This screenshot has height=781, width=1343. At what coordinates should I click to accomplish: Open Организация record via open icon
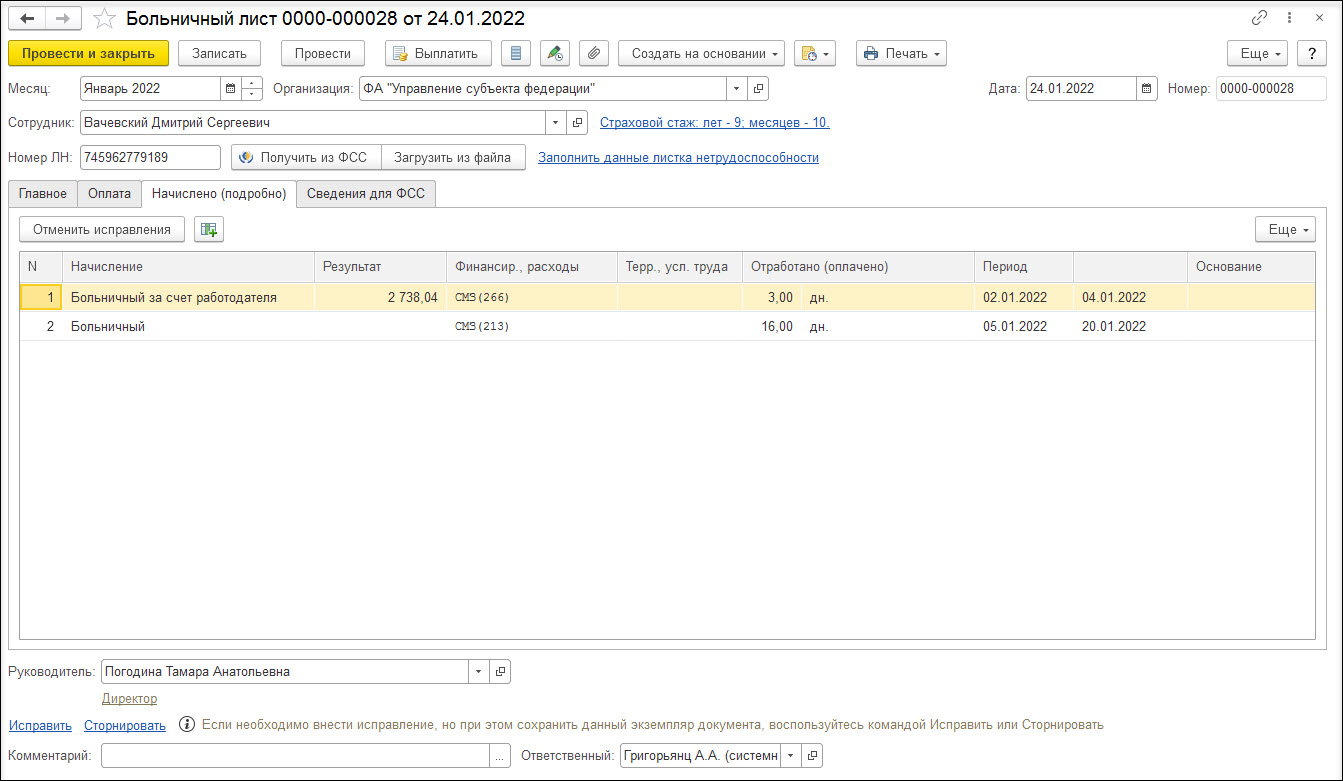pos(759,89)
